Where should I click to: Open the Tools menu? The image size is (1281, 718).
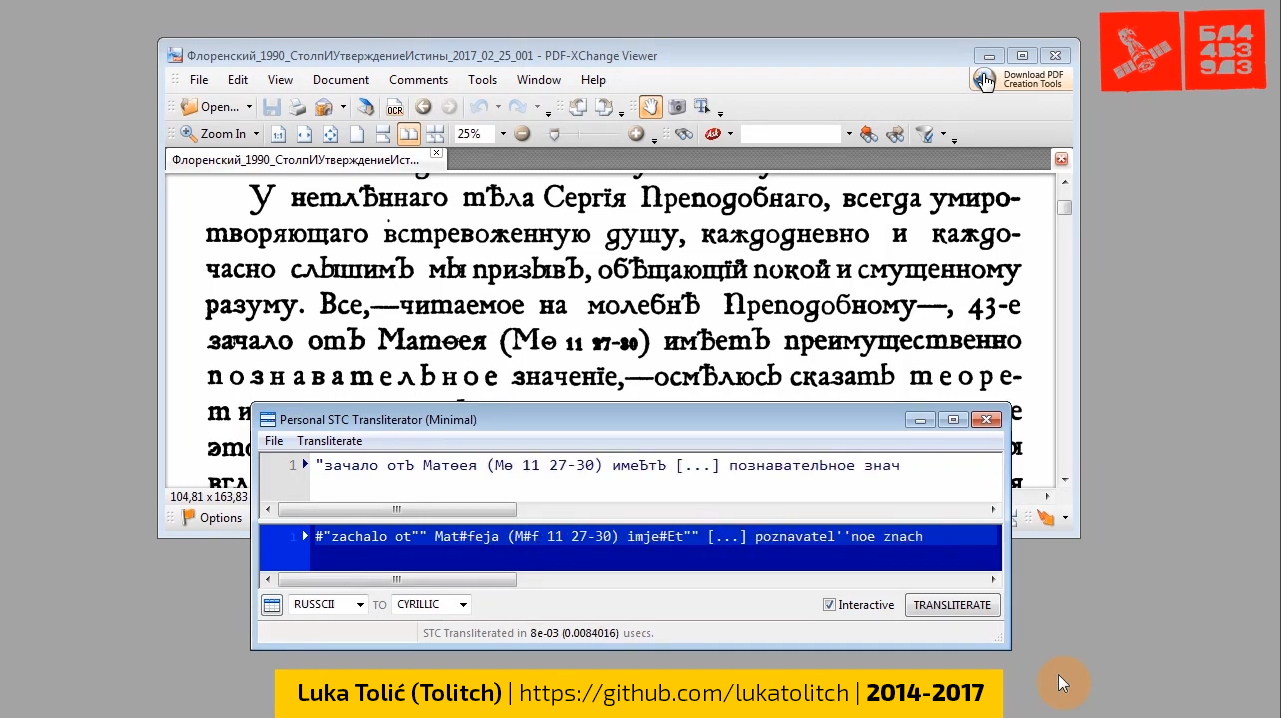coord(483,80)
